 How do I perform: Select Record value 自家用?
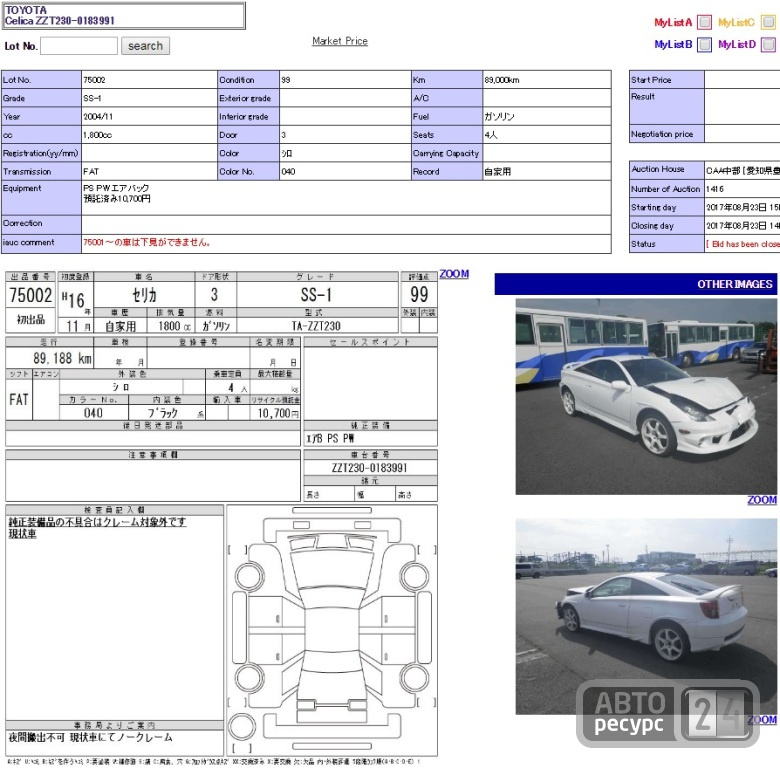(497, 172)
